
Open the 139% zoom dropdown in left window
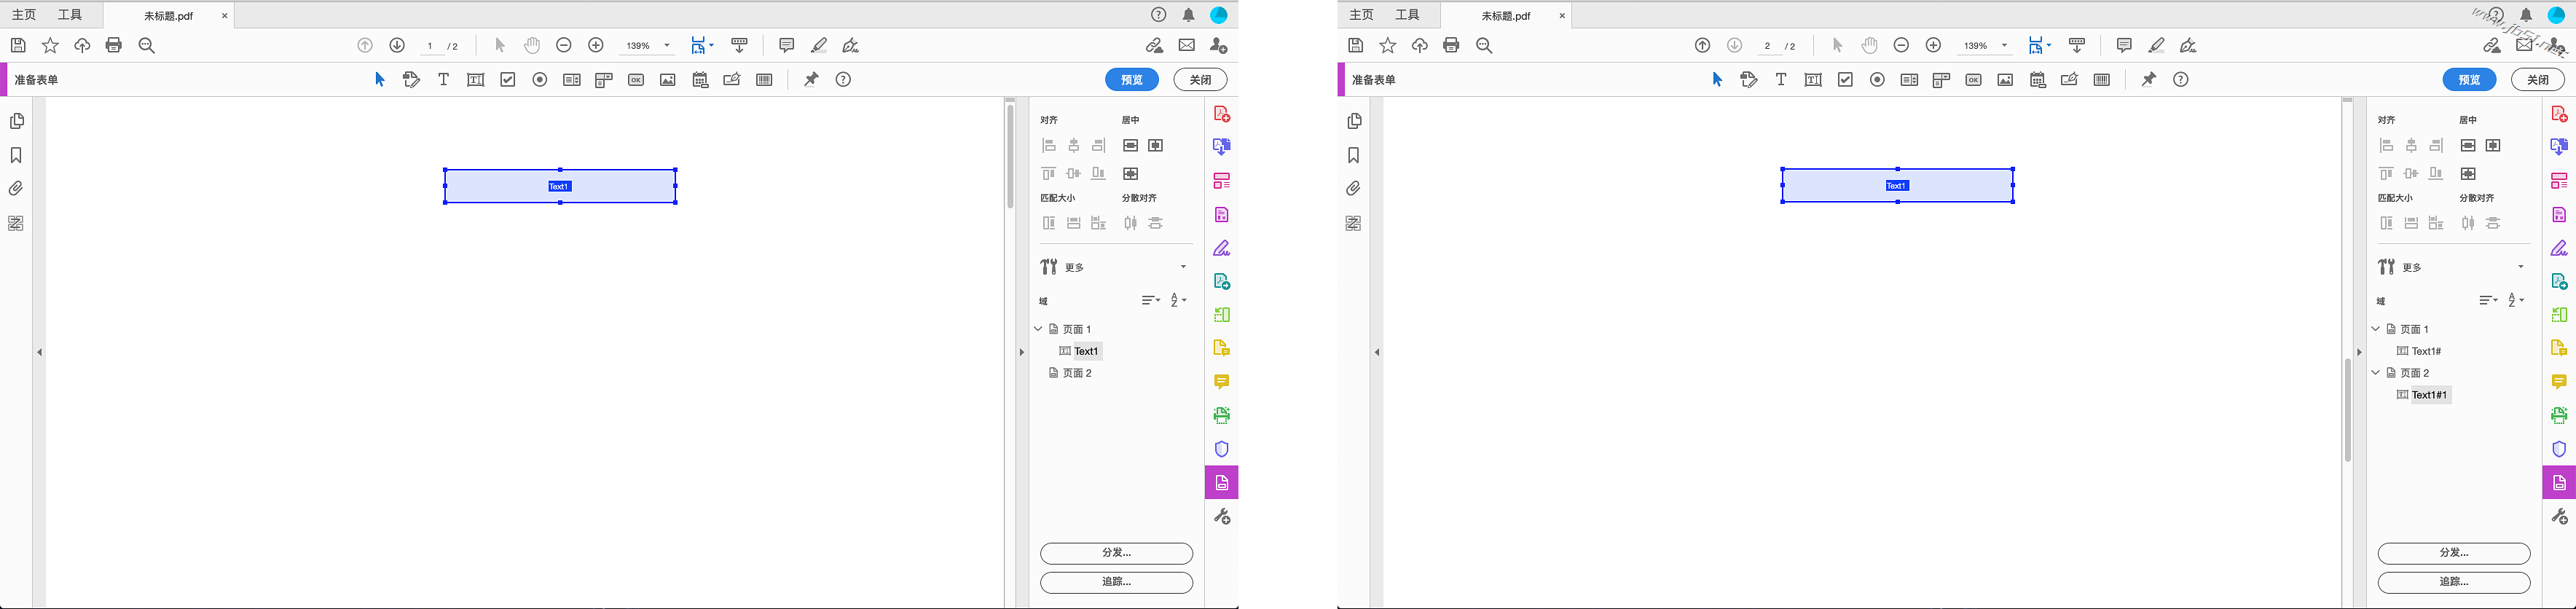tap(667, 46)
